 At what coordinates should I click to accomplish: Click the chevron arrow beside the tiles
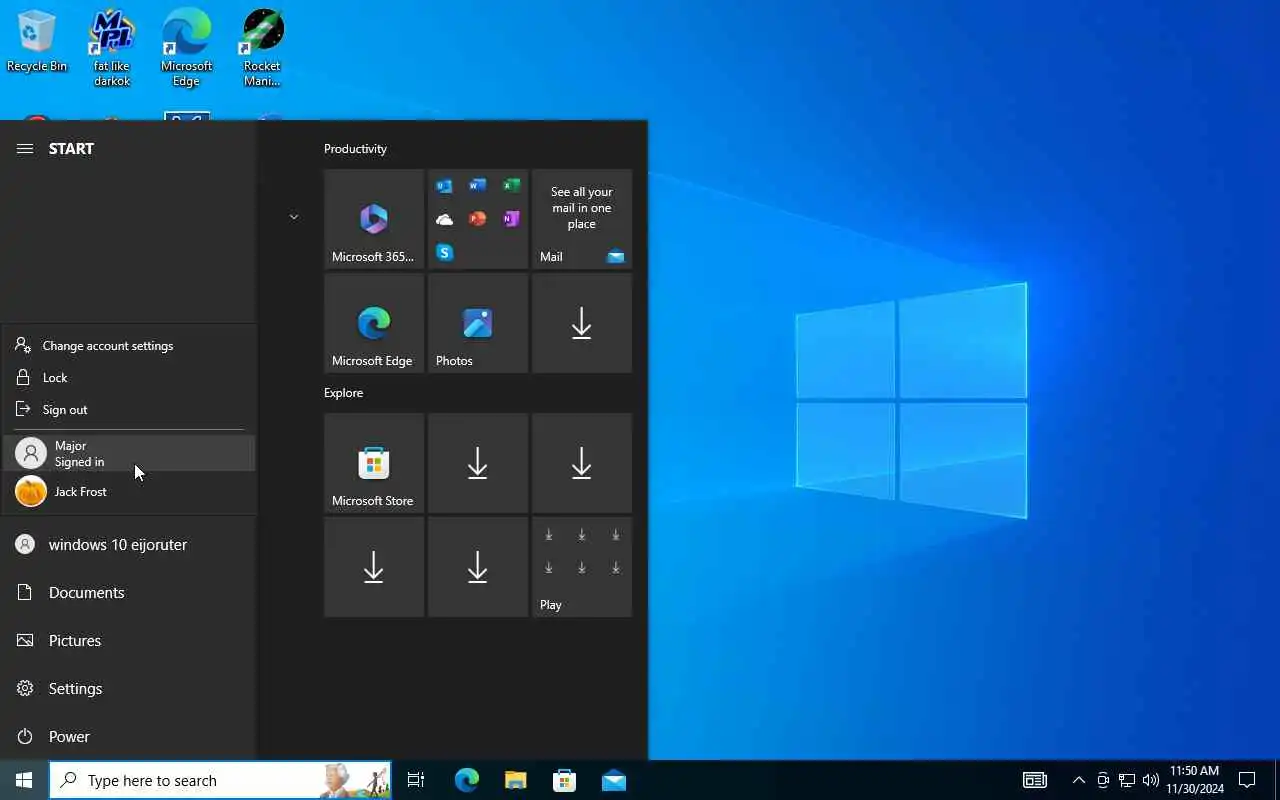tap(293, 217)
